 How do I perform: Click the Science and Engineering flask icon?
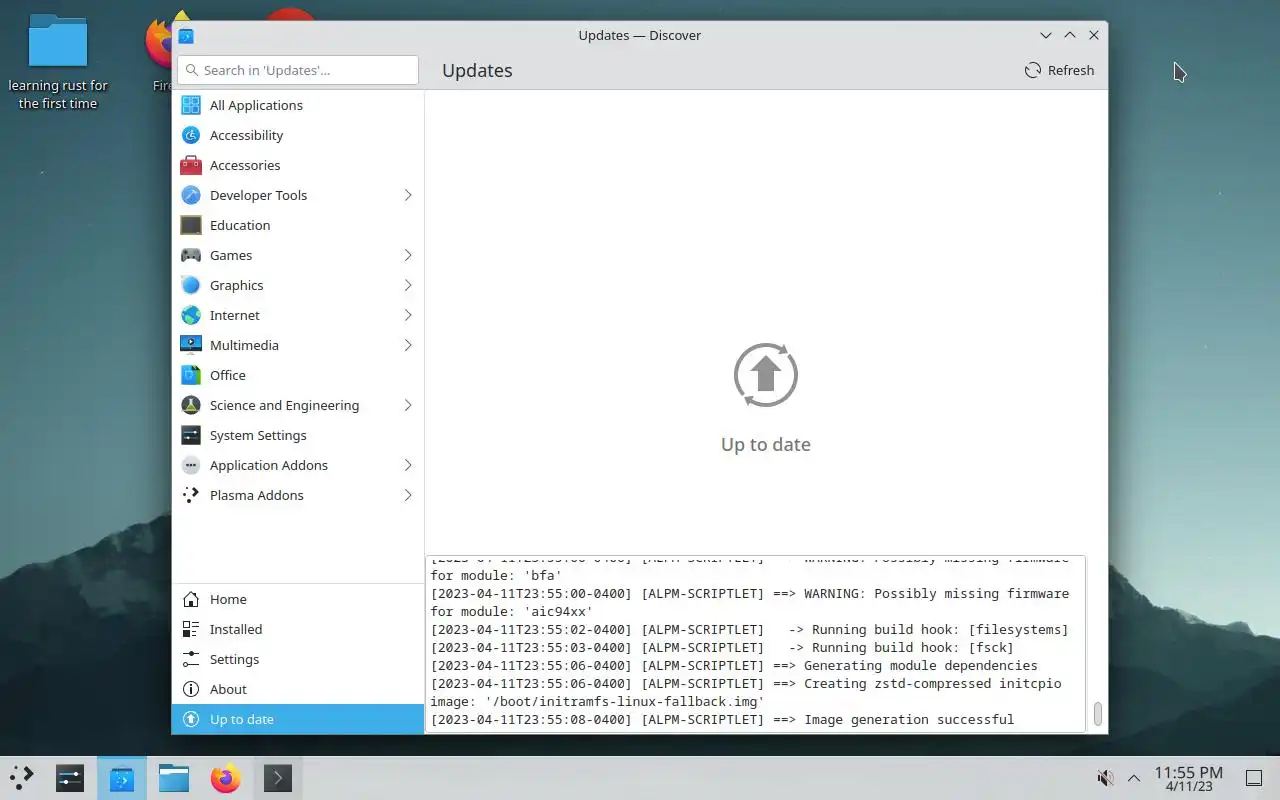click(190, 405)
